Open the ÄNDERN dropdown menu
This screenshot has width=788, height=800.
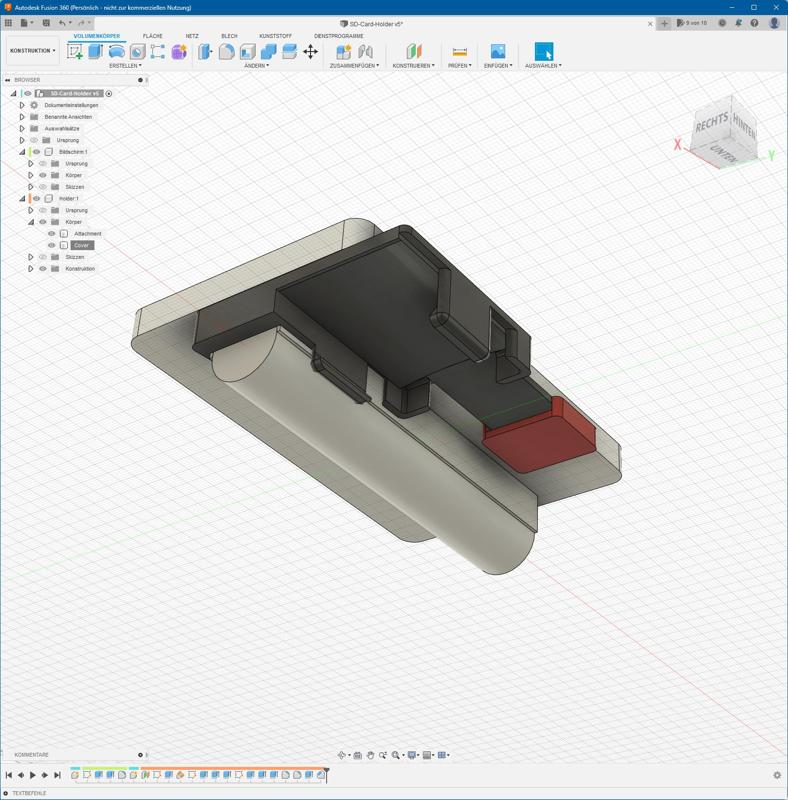pyautogui.click(x=256, y=66)
